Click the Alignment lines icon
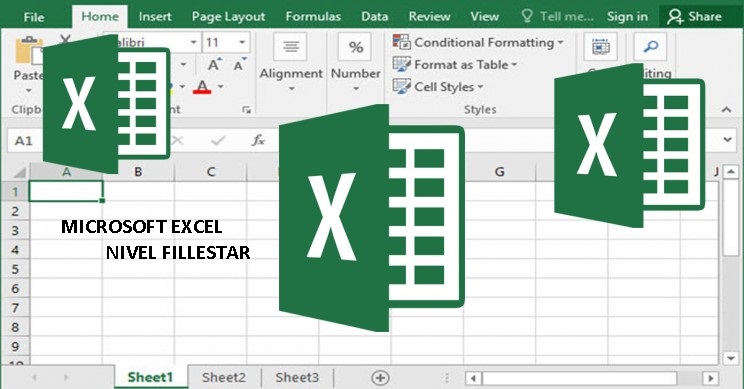The width and height of the screenshot is (744, 389). pyautogui.click(x=290, y=47)
